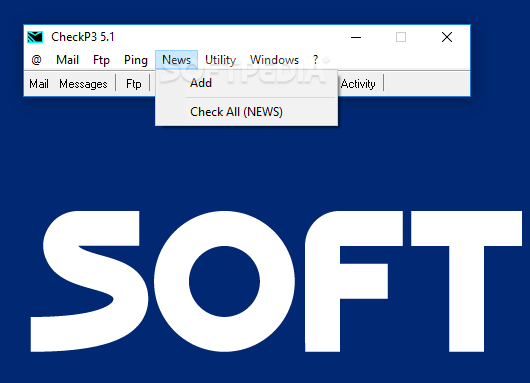This screenshot has height=383, width=530.
Task: Click the Messages toolbar button
Action: point(83,84)
